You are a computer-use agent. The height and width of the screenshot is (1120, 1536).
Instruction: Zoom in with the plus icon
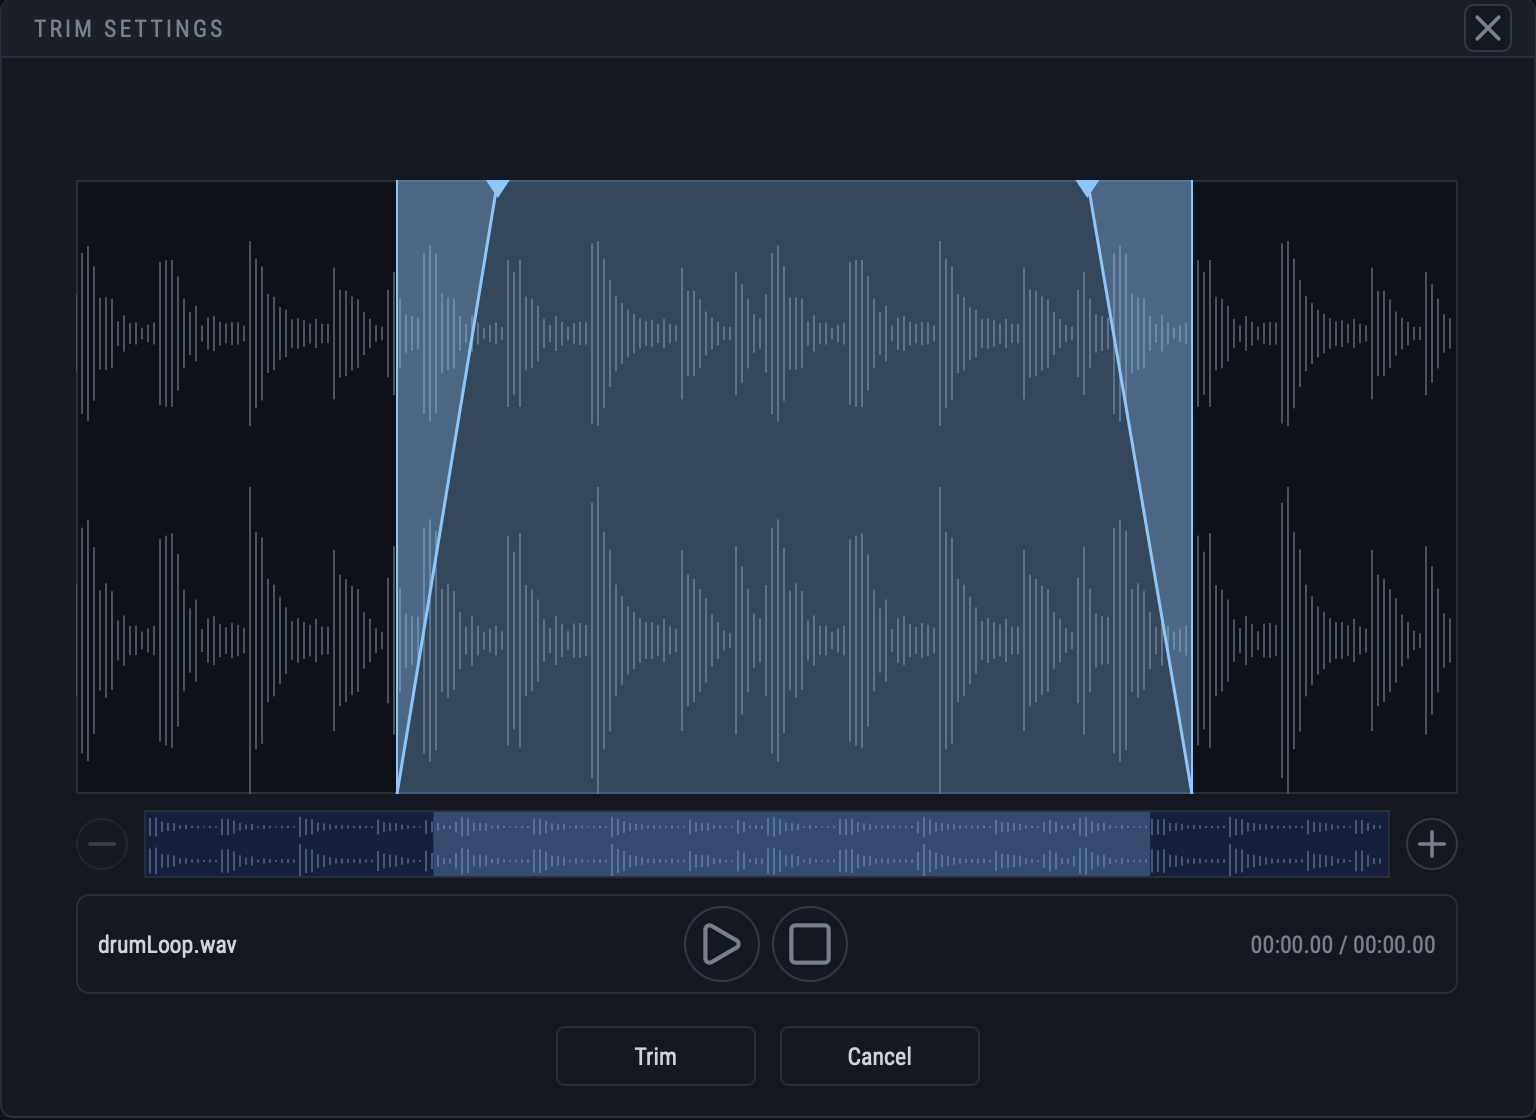(x=1431, y=844)
